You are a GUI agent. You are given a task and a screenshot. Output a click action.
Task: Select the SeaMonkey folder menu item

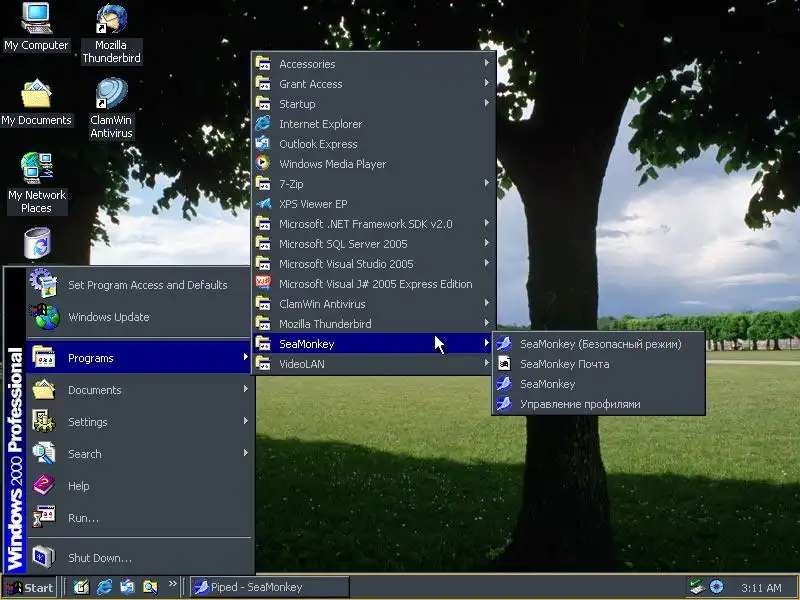tap(373, 343)
